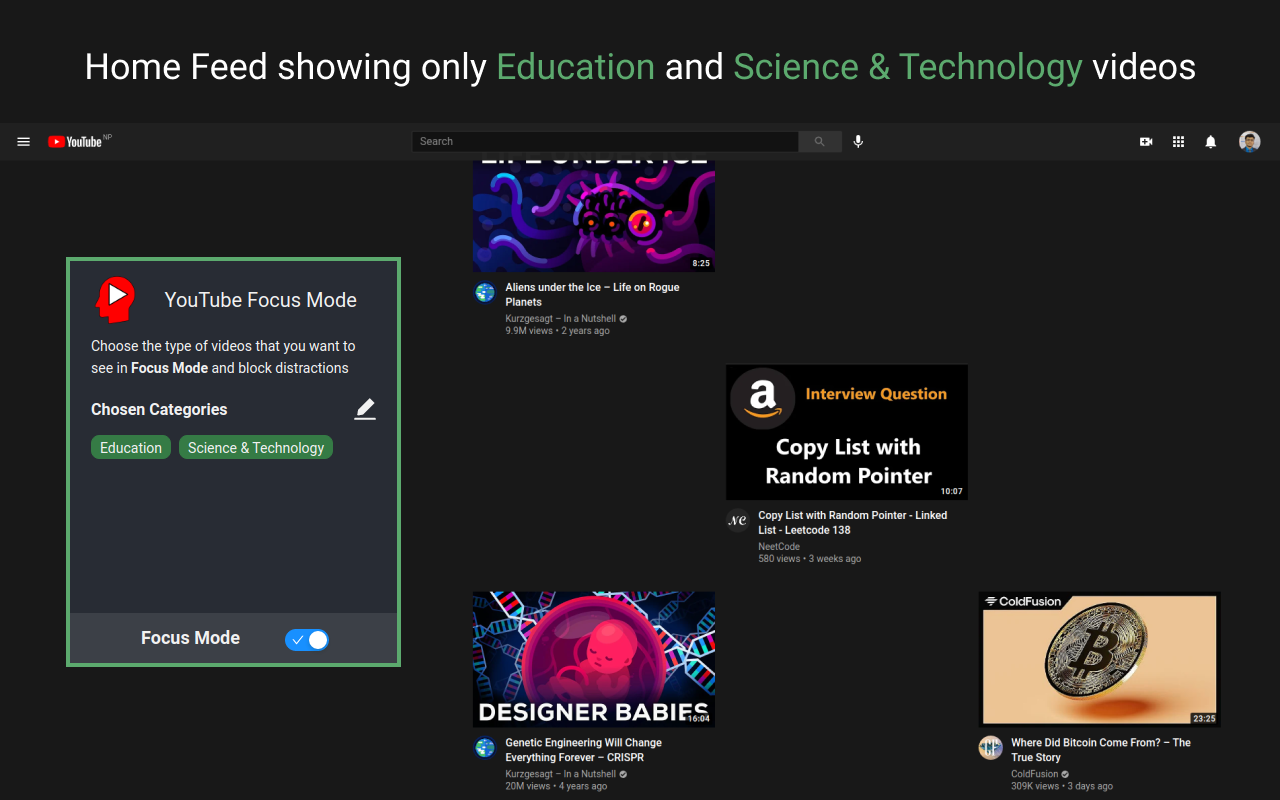This screenshot has width=1280, height=800.
Task: Click the YouTube Focus Mode logo
Action: coord(115,299)
